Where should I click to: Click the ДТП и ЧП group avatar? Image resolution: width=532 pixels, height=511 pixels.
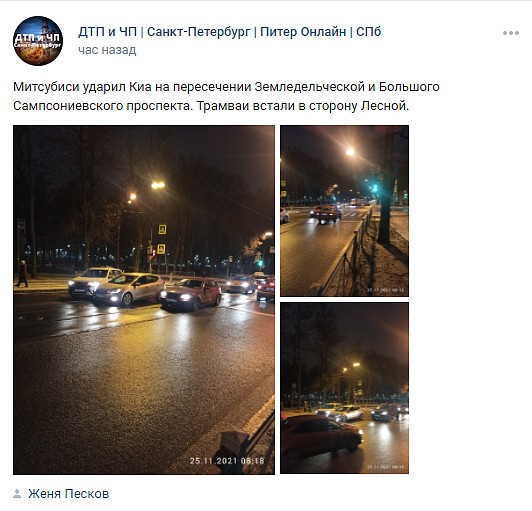pyautogui.click(x=38, y=41)
